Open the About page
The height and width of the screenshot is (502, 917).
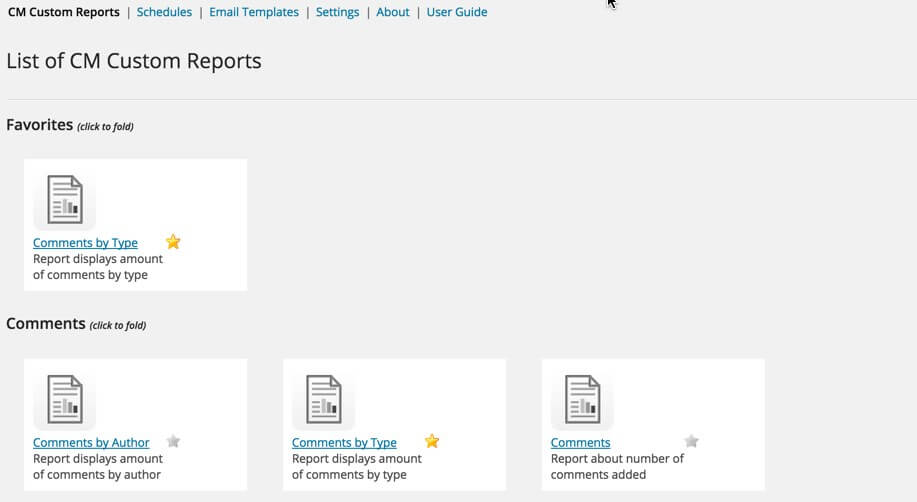click(x=393, y=12)
